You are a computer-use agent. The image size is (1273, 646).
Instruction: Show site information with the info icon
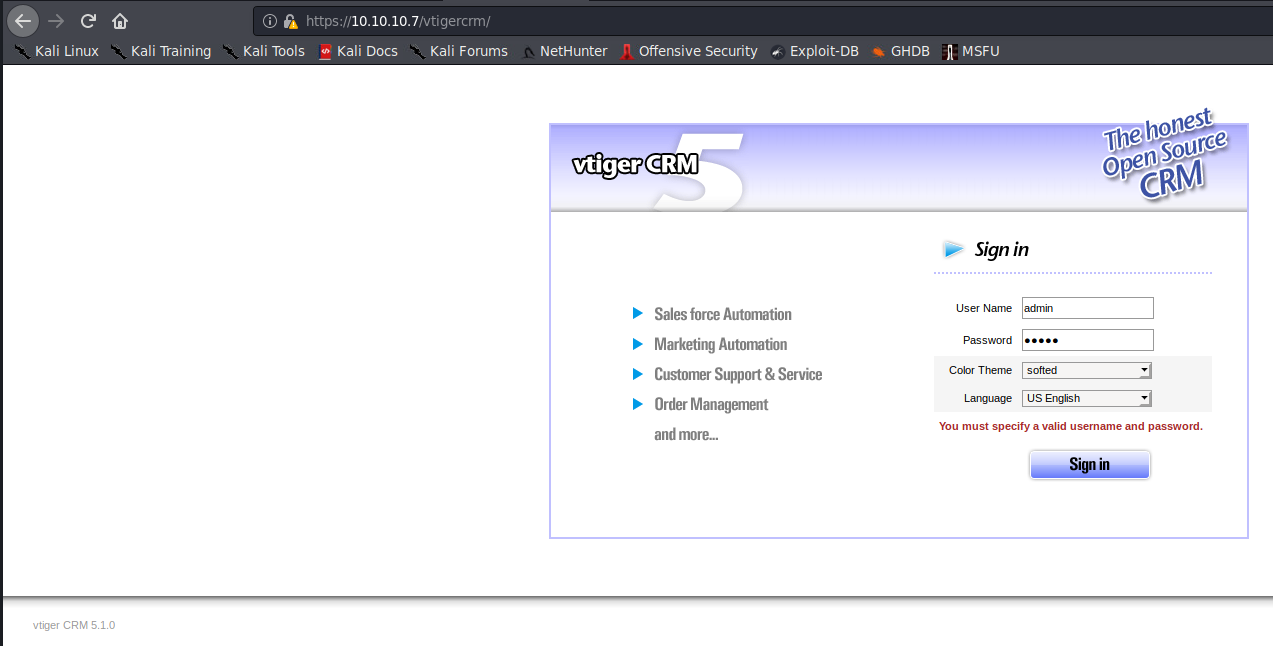click(x=270, y=21)
